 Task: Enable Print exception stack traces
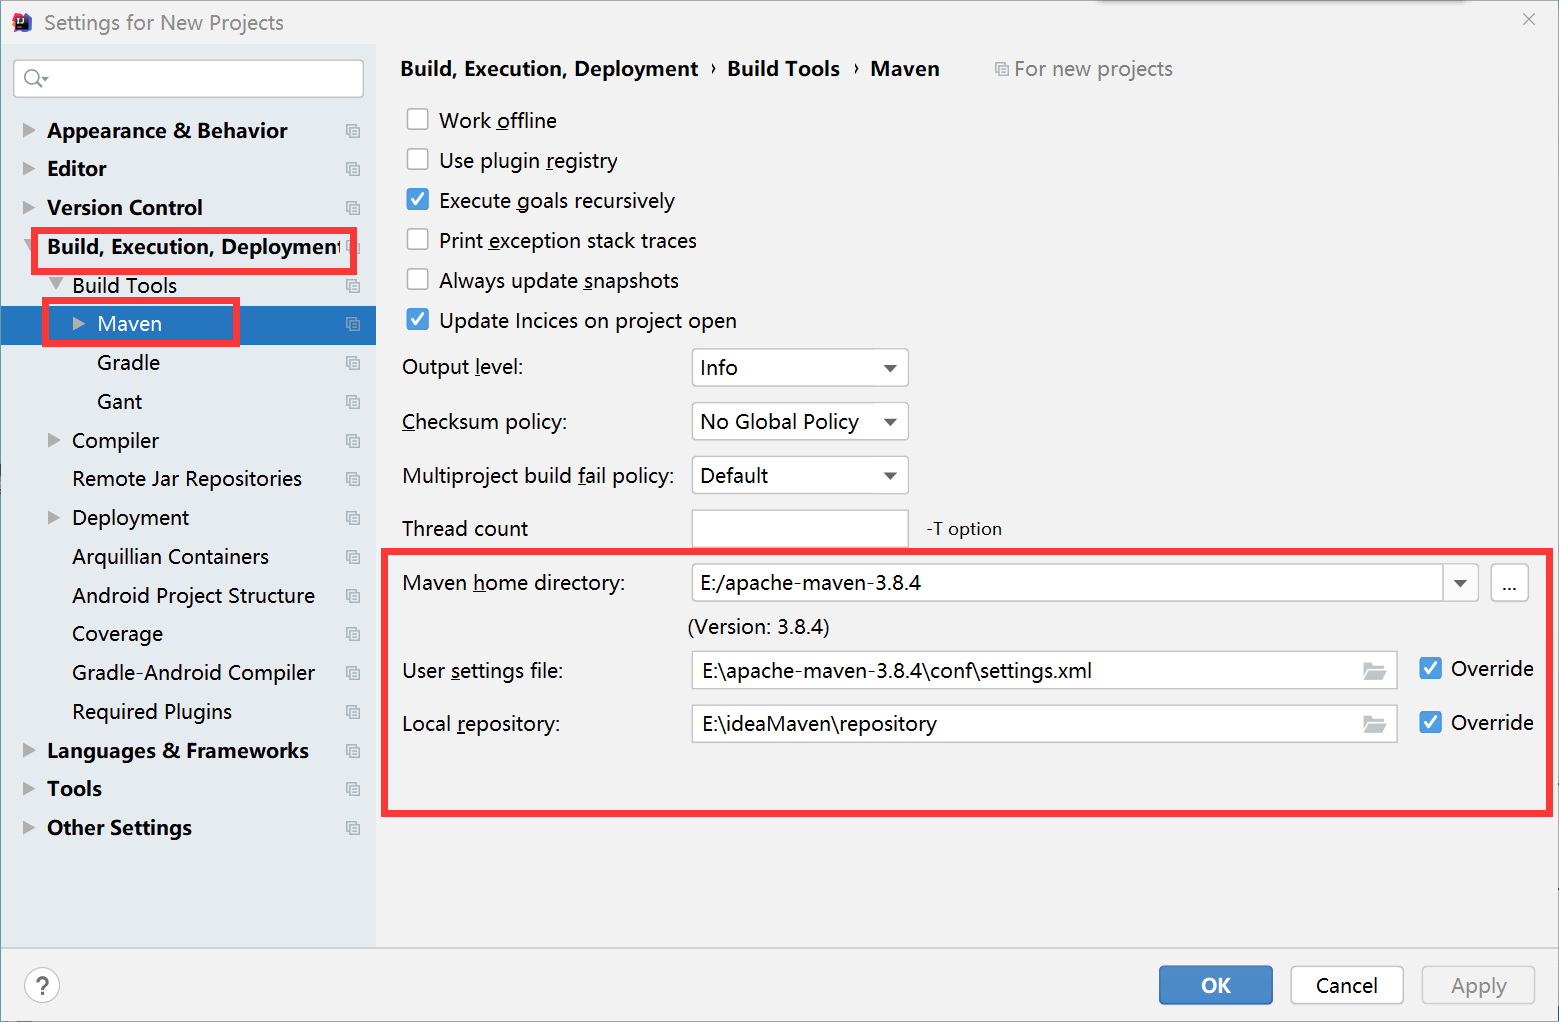pos(418,240)
